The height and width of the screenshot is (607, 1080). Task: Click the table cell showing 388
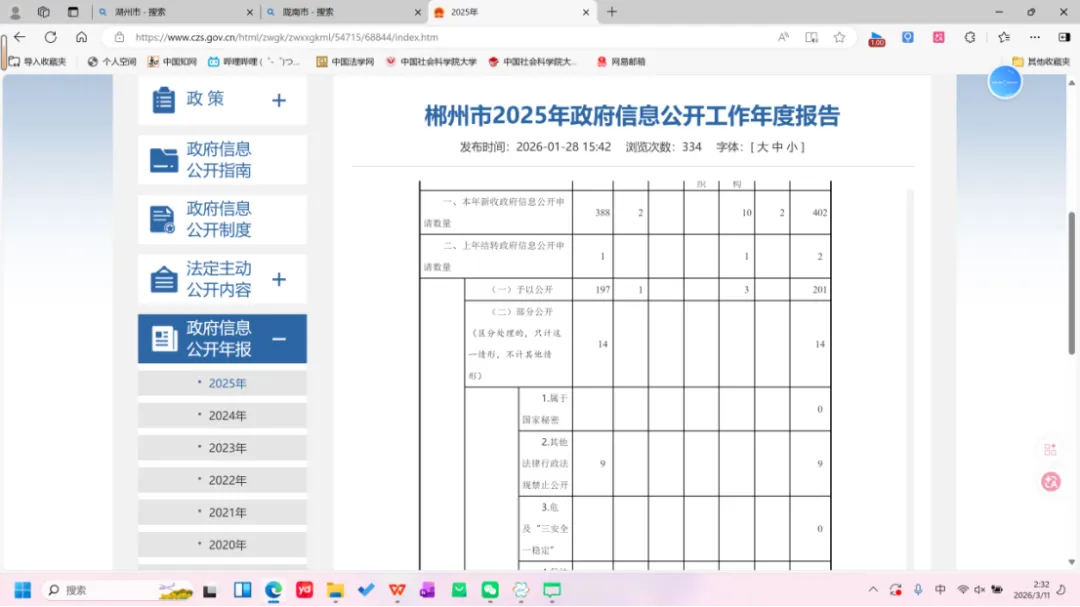point(593,213)
